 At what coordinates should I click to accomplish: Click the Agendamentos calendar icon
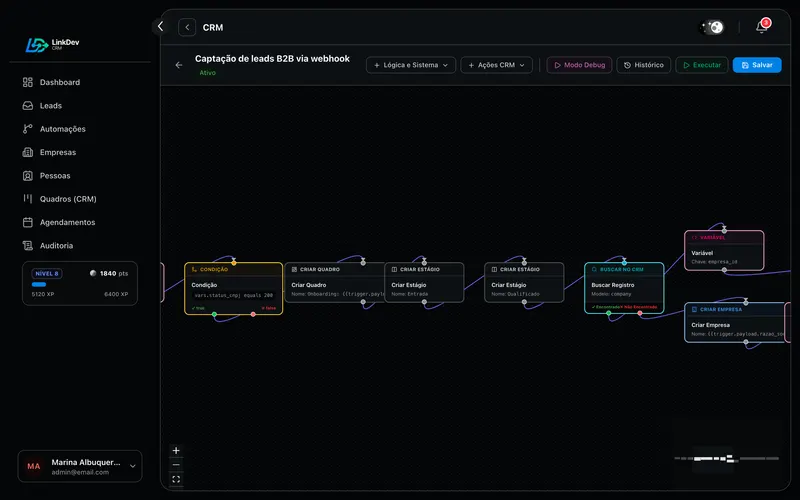(x=28, y=222)
